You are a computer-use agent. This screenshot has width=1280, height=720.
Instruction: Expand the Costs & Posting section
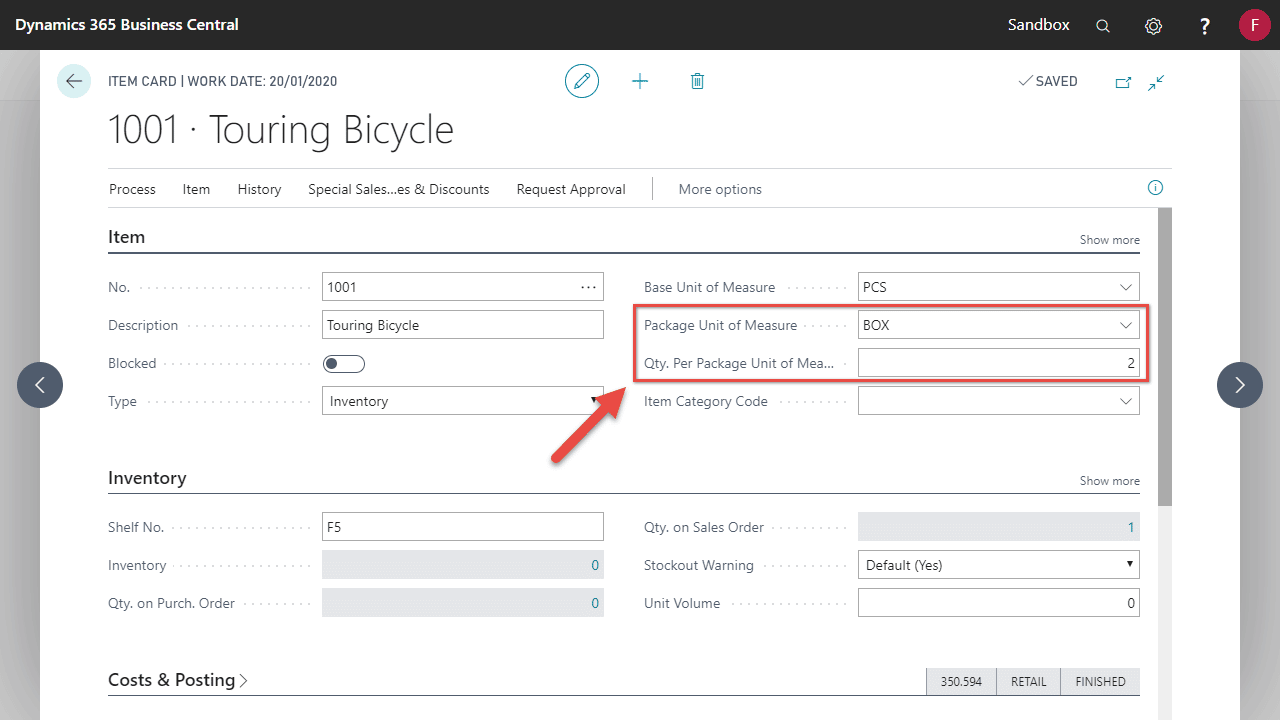coord(178,680)
